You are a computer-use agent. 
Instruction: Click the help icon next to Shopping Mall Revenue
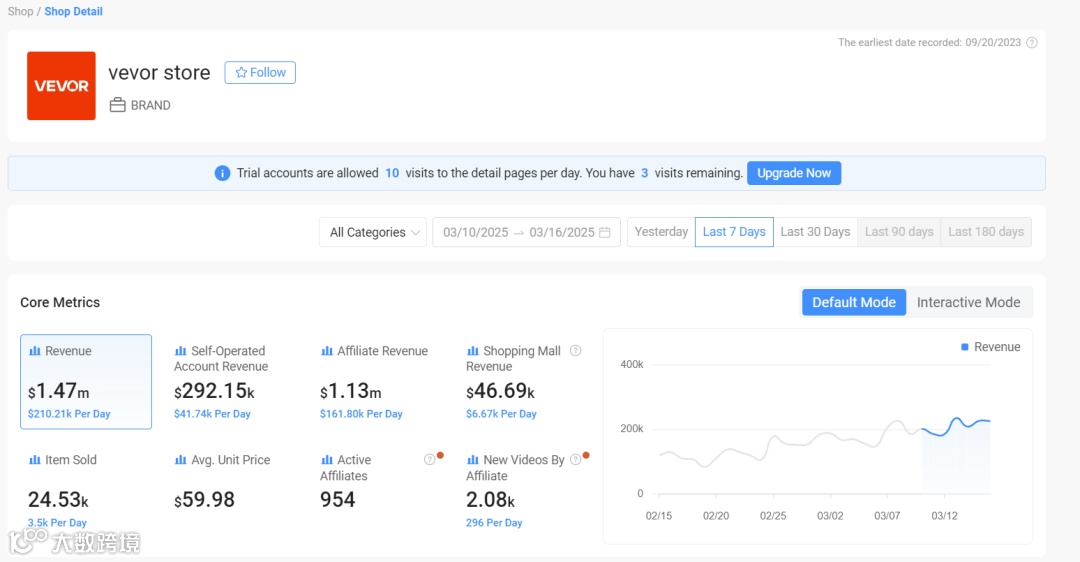(x=576, y=351)
